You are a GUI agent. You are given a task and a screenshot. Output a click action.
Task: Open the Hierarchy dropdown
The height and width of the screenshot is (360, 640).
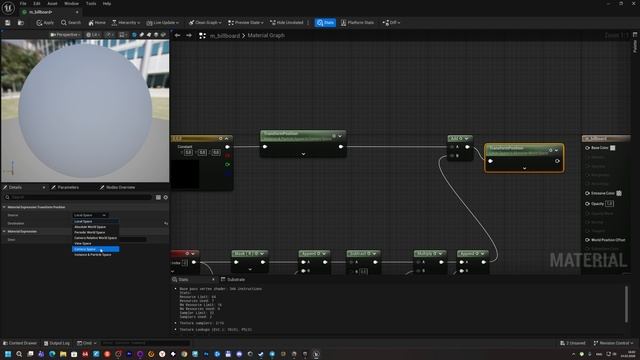tap(126, 23)
